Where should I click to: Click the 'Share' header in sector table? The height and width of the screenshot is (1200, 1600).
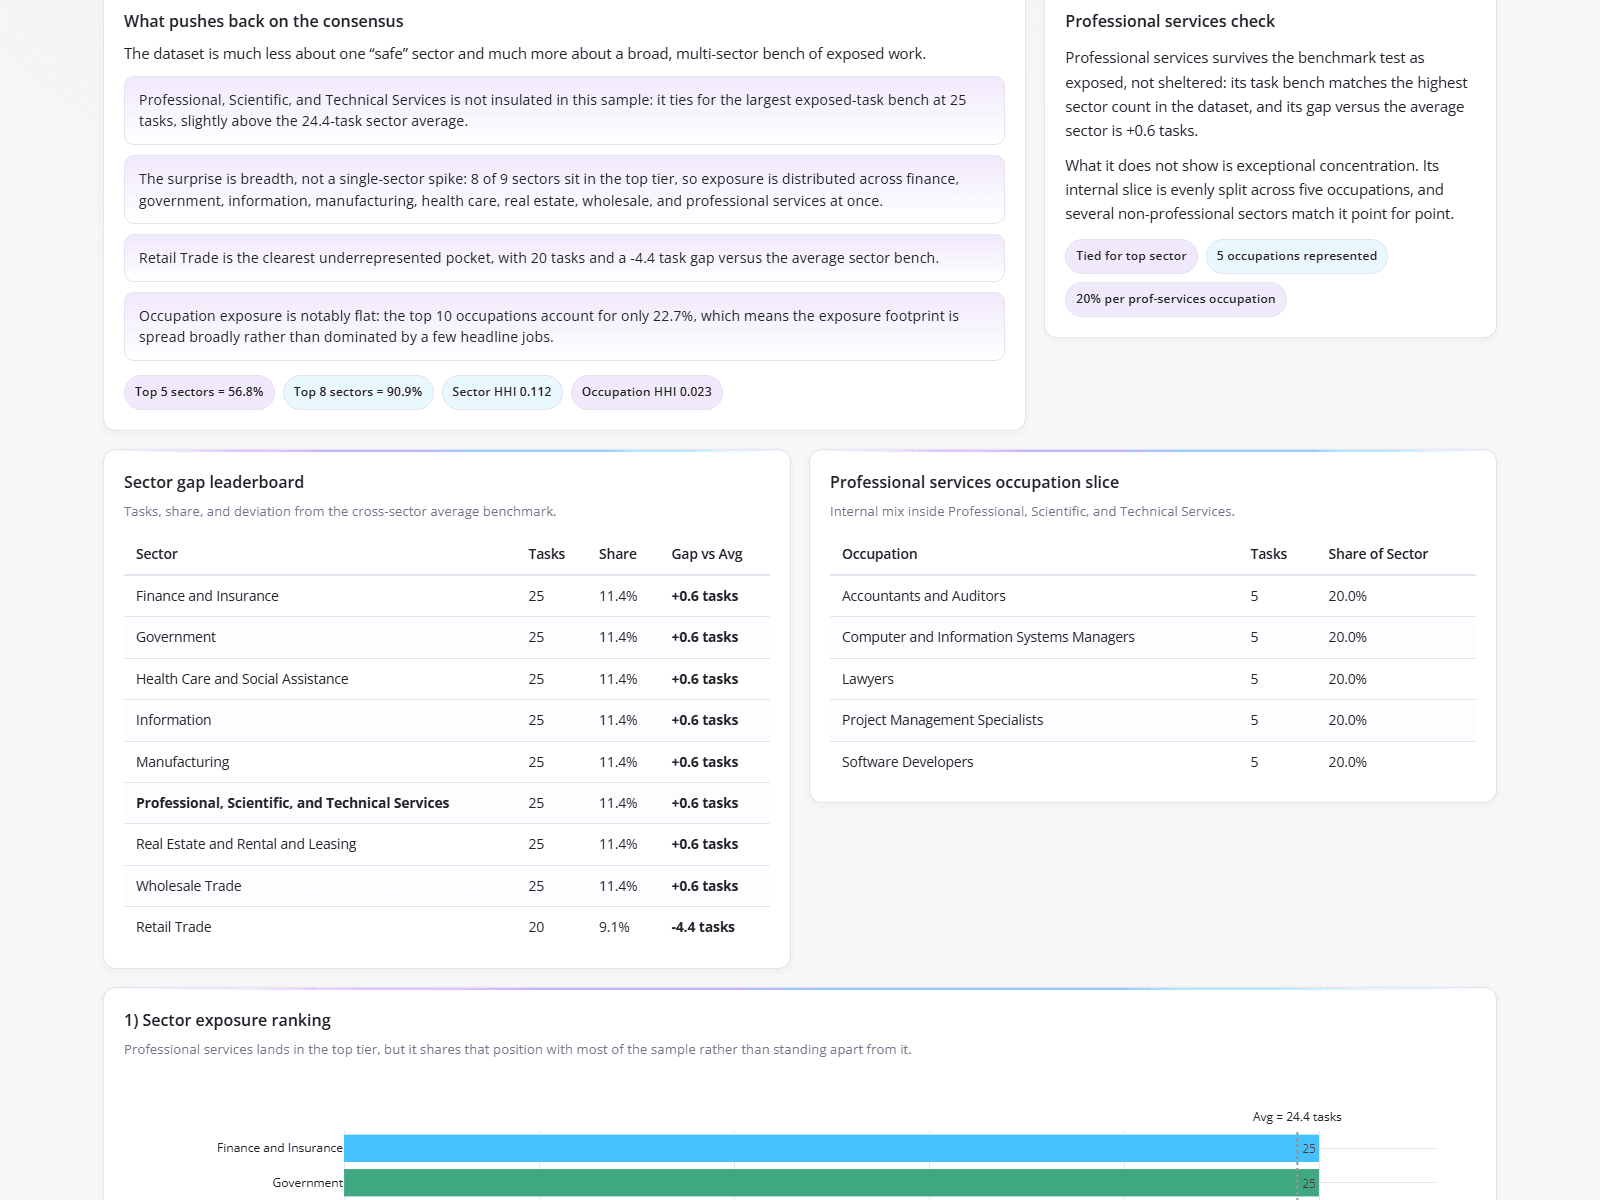(x=618, y=554)
